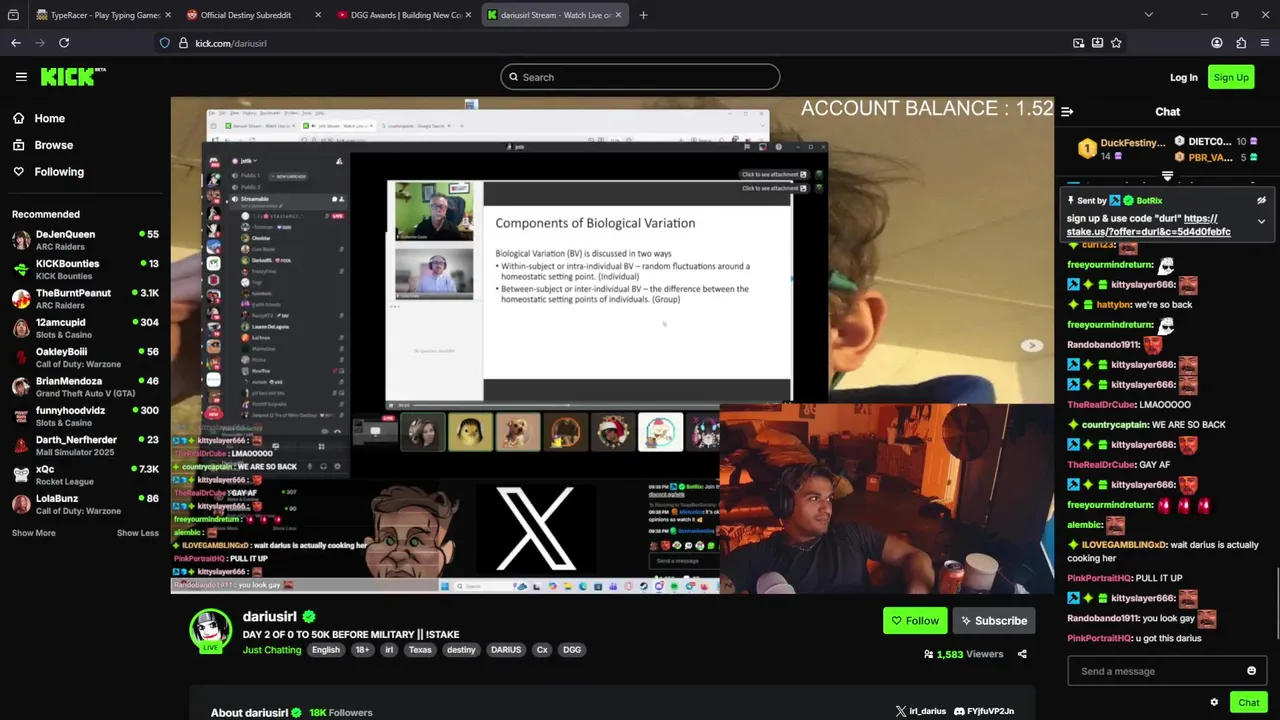Click the Log In button

tap(1184, 77)
